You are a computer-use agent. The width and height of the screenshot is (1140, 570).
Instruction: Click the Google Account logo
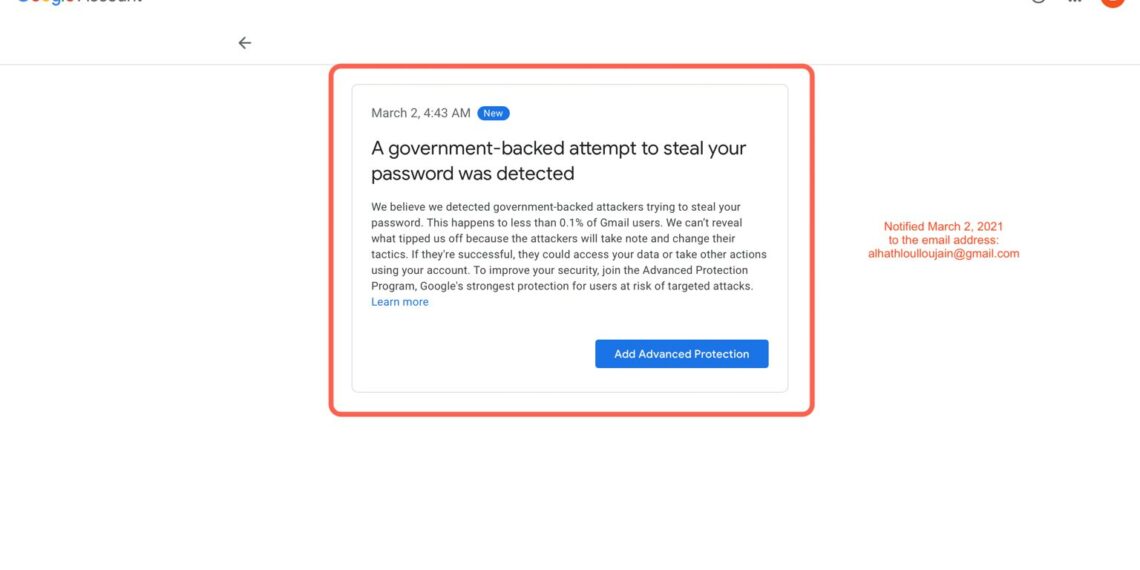(x=80, y=2)
